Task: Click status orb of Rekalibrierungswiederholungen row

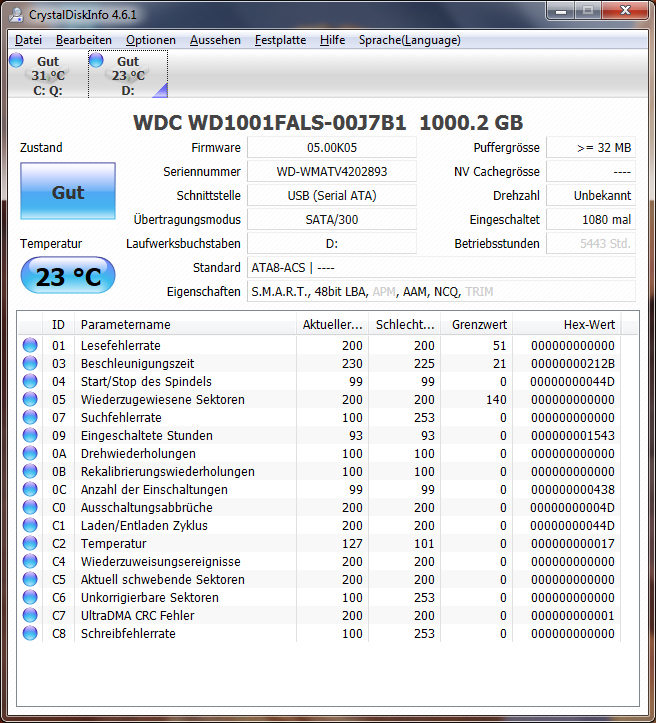Action: [30, 471]
